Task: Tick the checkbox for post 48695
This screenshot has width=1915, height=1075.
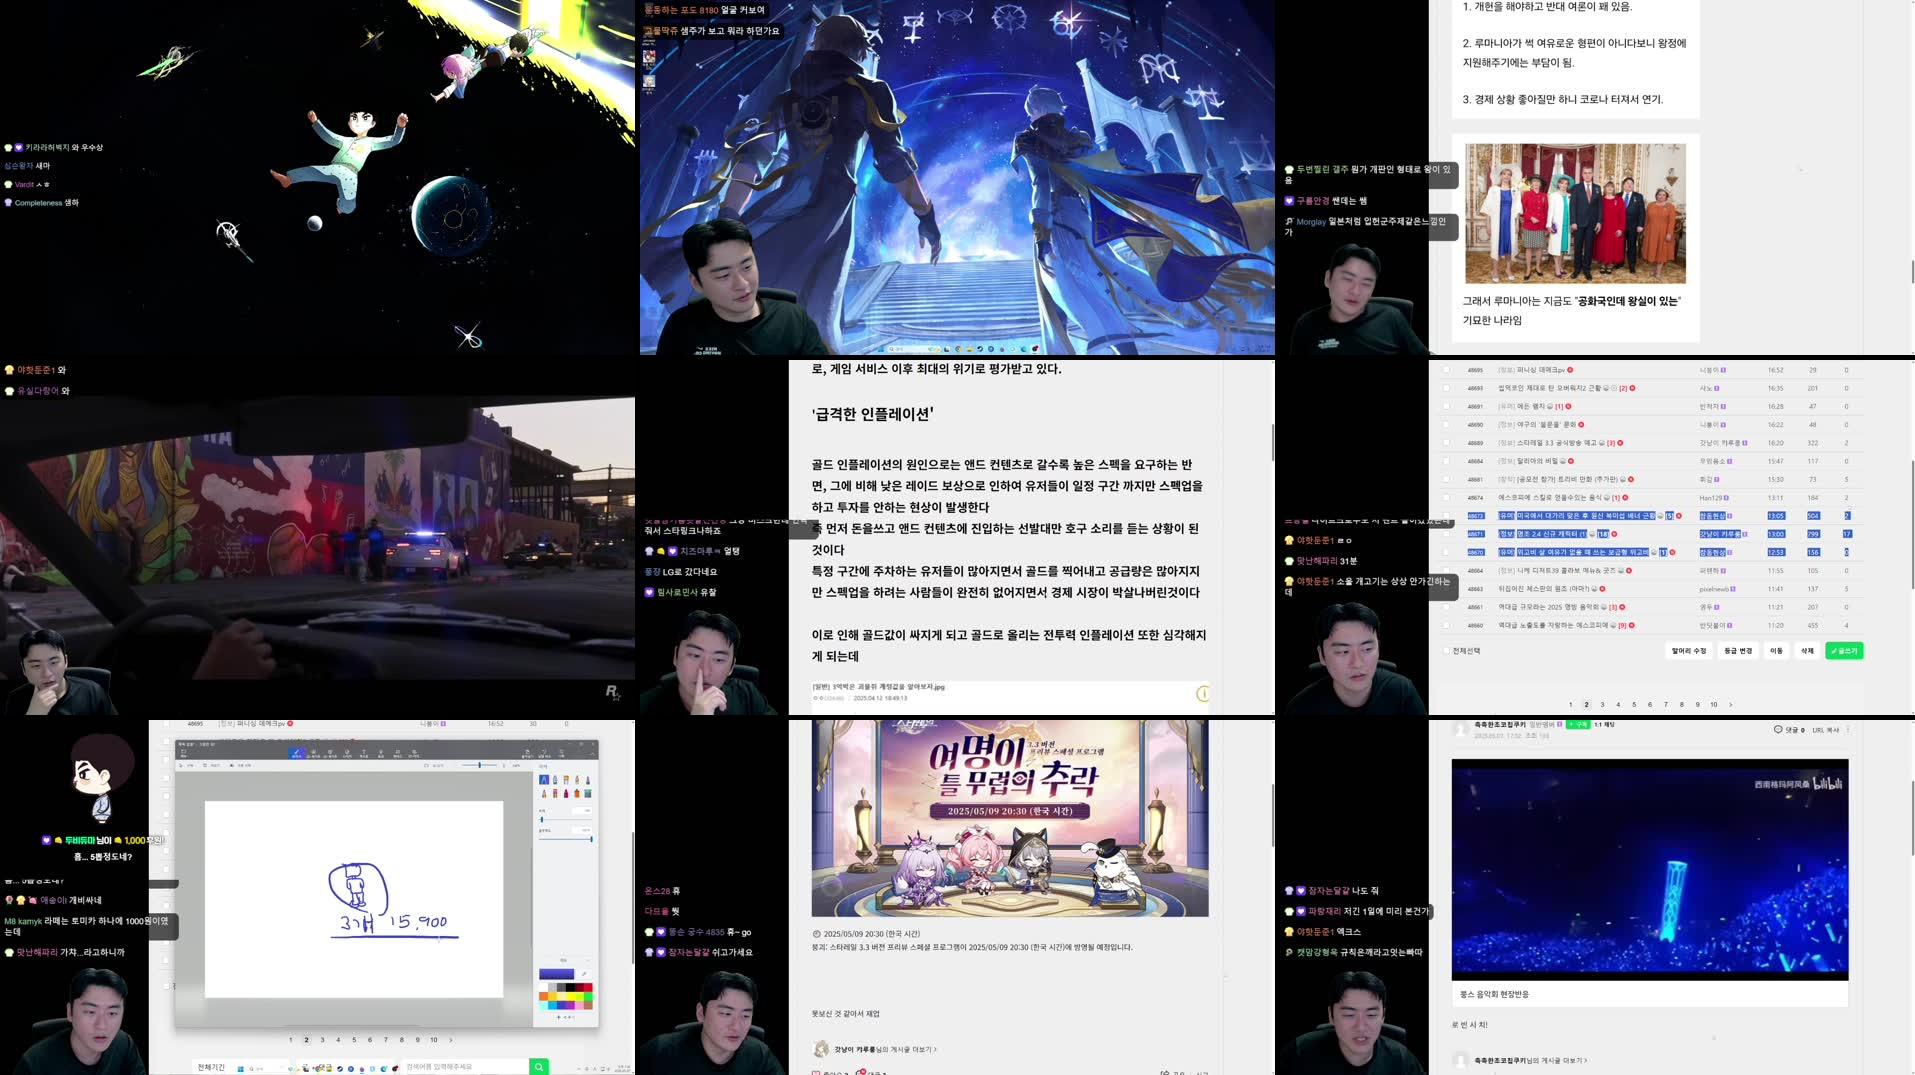Action: 1446,370
